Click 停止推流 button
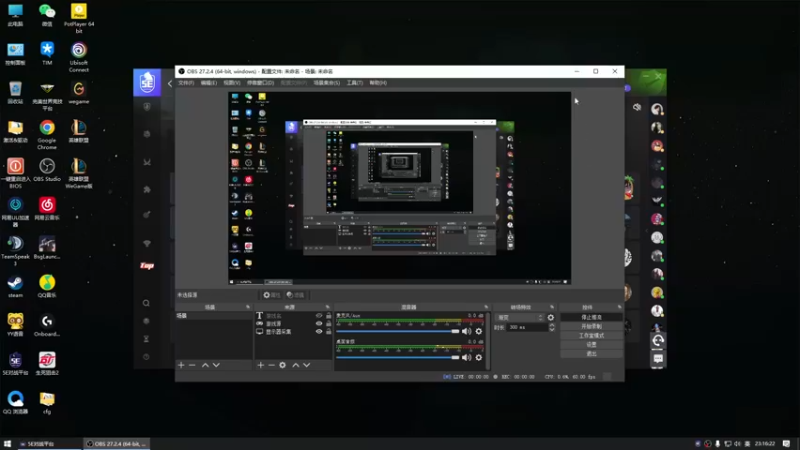 click(x=591, y=317)
